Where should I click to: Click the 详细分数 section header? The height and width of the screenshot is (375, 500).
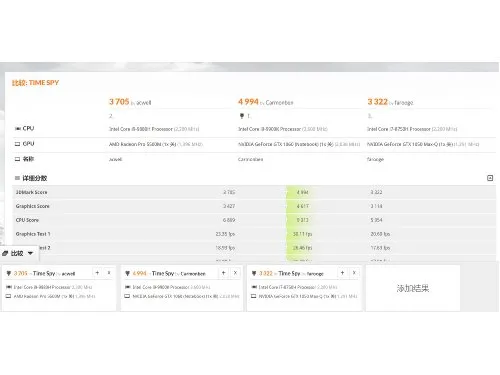[35, 178]
